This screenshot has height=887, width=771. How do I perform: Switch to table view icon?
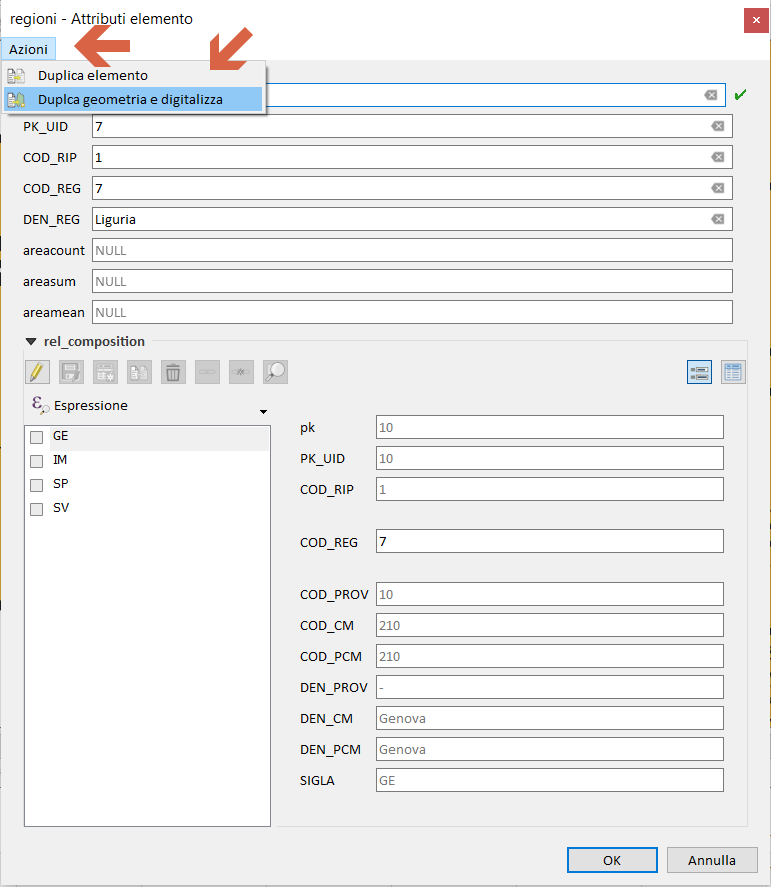pos(733,373)
